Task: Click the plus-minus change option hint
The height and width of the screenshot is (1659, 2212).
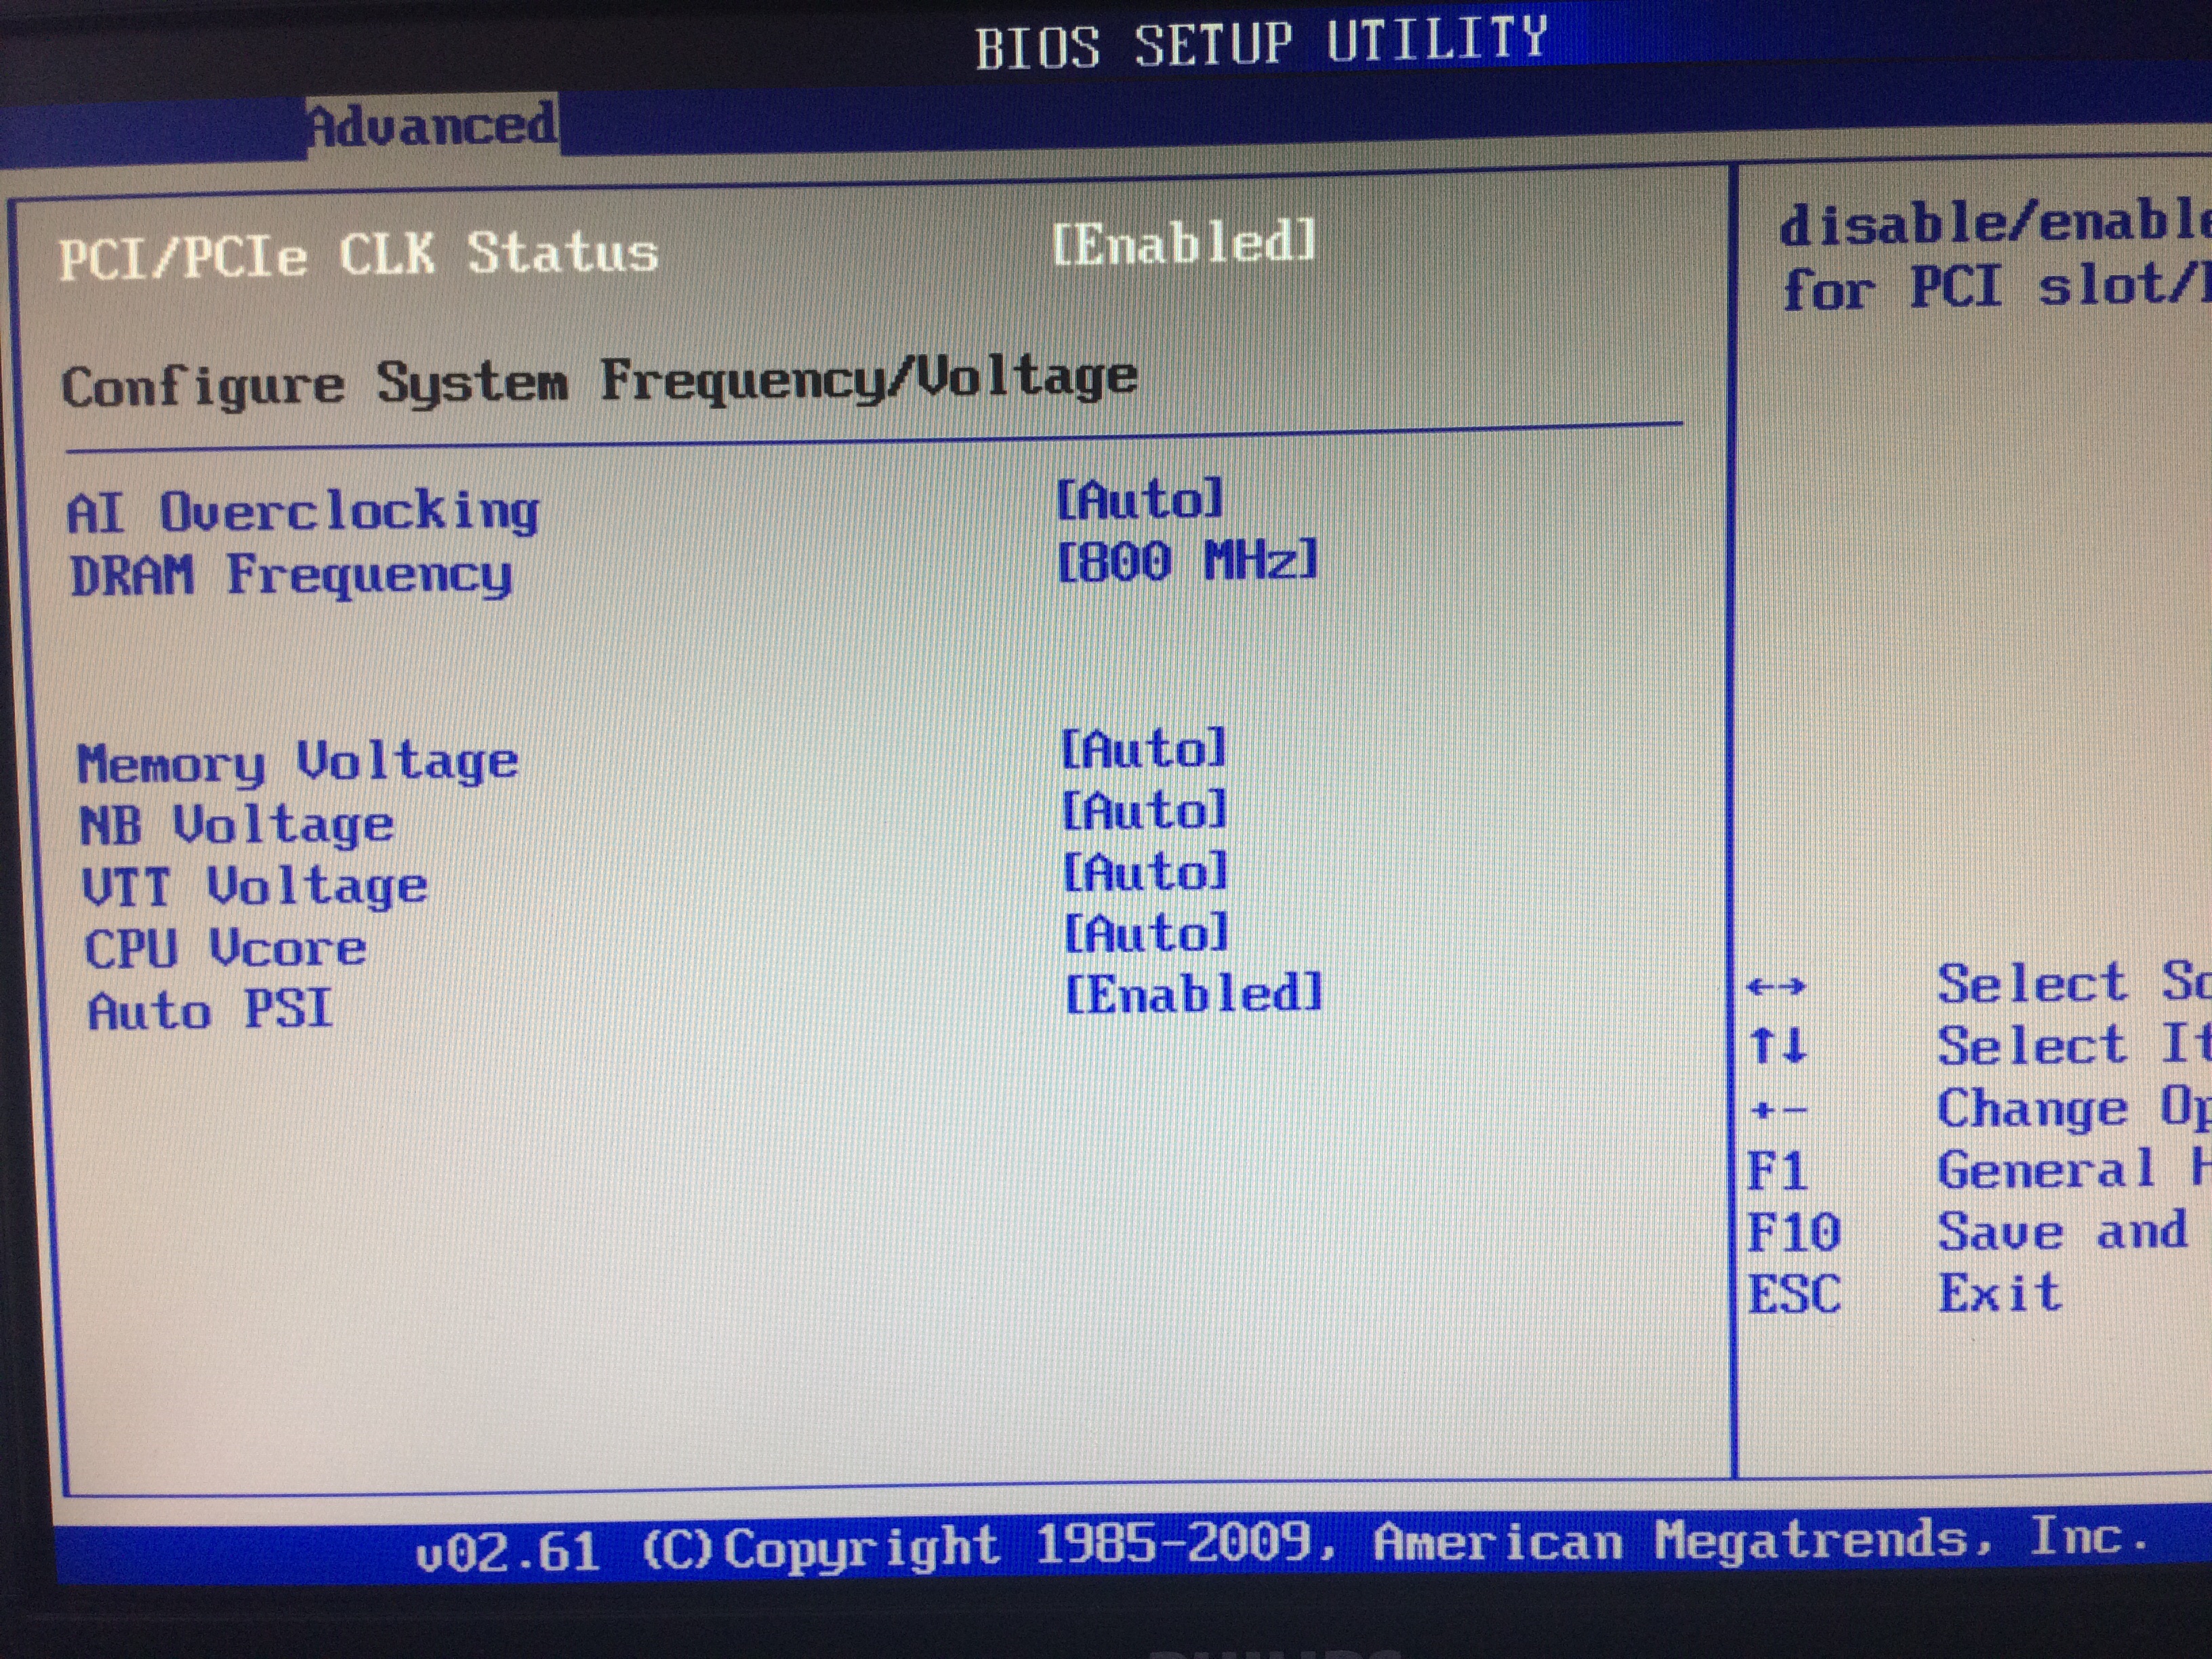Action: click(1779, 1110)
